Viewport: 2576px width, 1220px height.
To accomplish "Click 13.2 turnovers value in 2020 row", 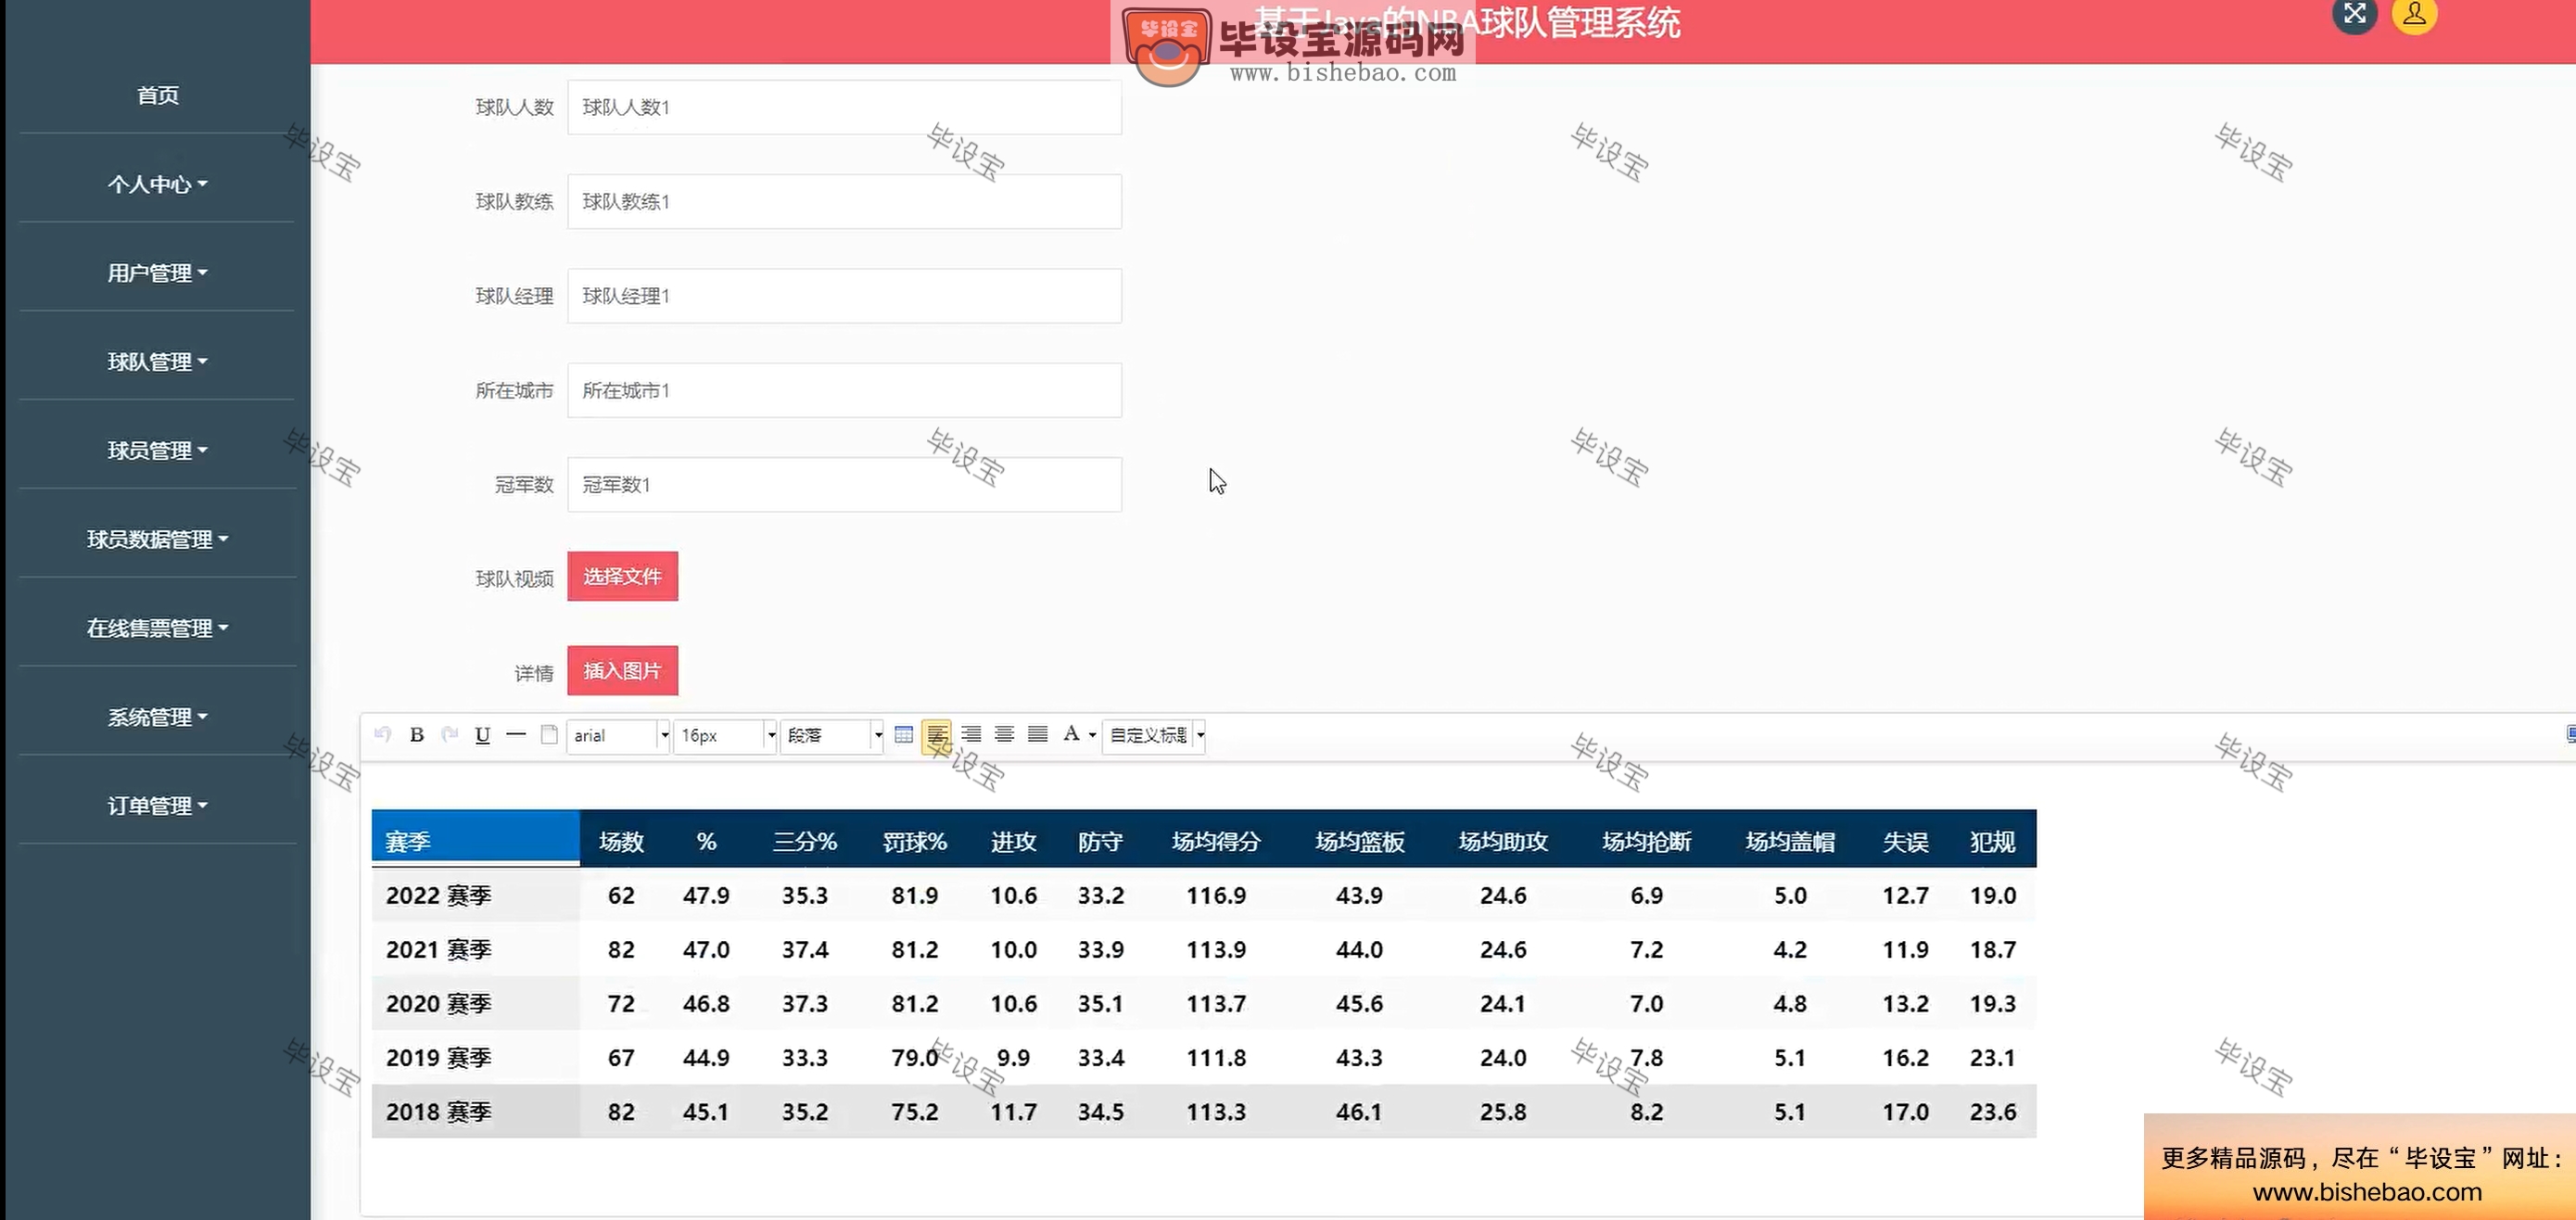I will click(x=1905, y=1004).
